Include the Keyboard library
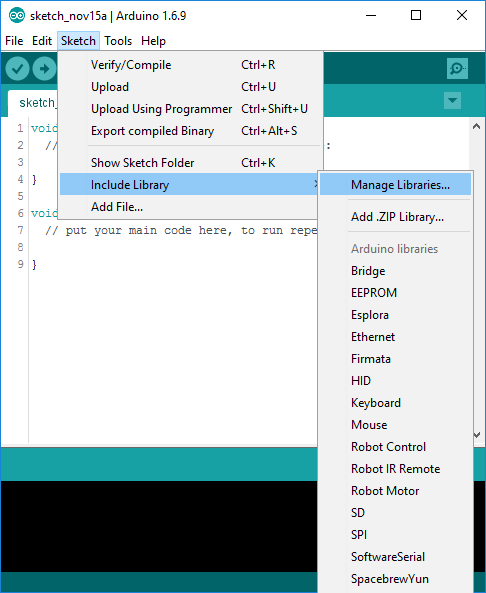Image resolution: width=486 pixels, height=593 pixels. (395, 403)
